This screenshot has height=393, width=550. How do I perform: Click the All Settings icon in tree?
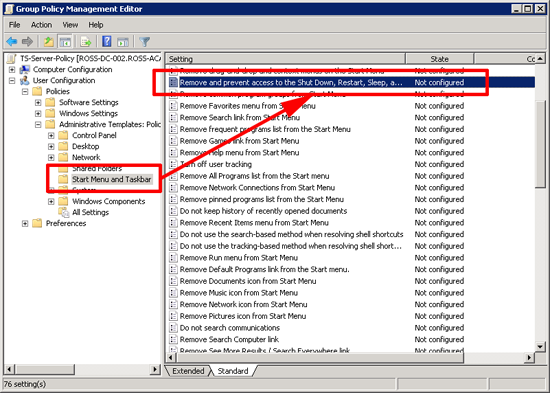point(63,212)
